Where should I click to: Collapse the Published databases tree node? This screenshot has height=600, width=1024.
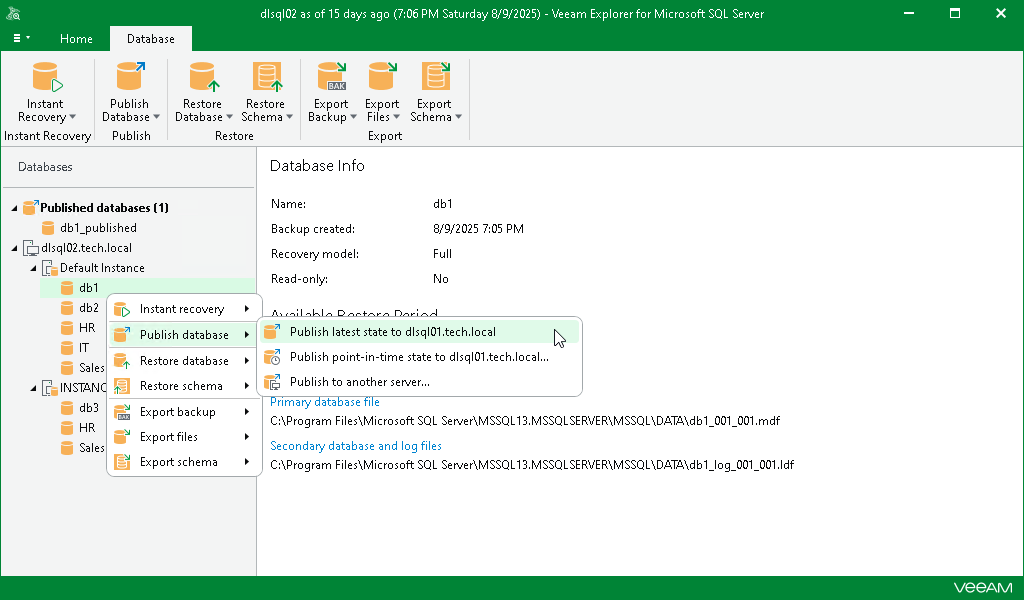15,208
